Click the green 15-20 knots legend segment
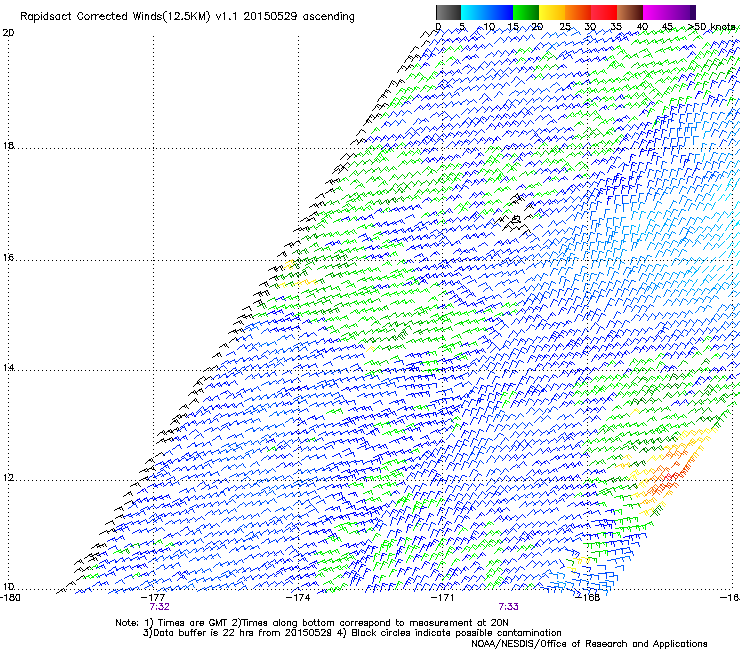740x650 pixels. point(526,12)
